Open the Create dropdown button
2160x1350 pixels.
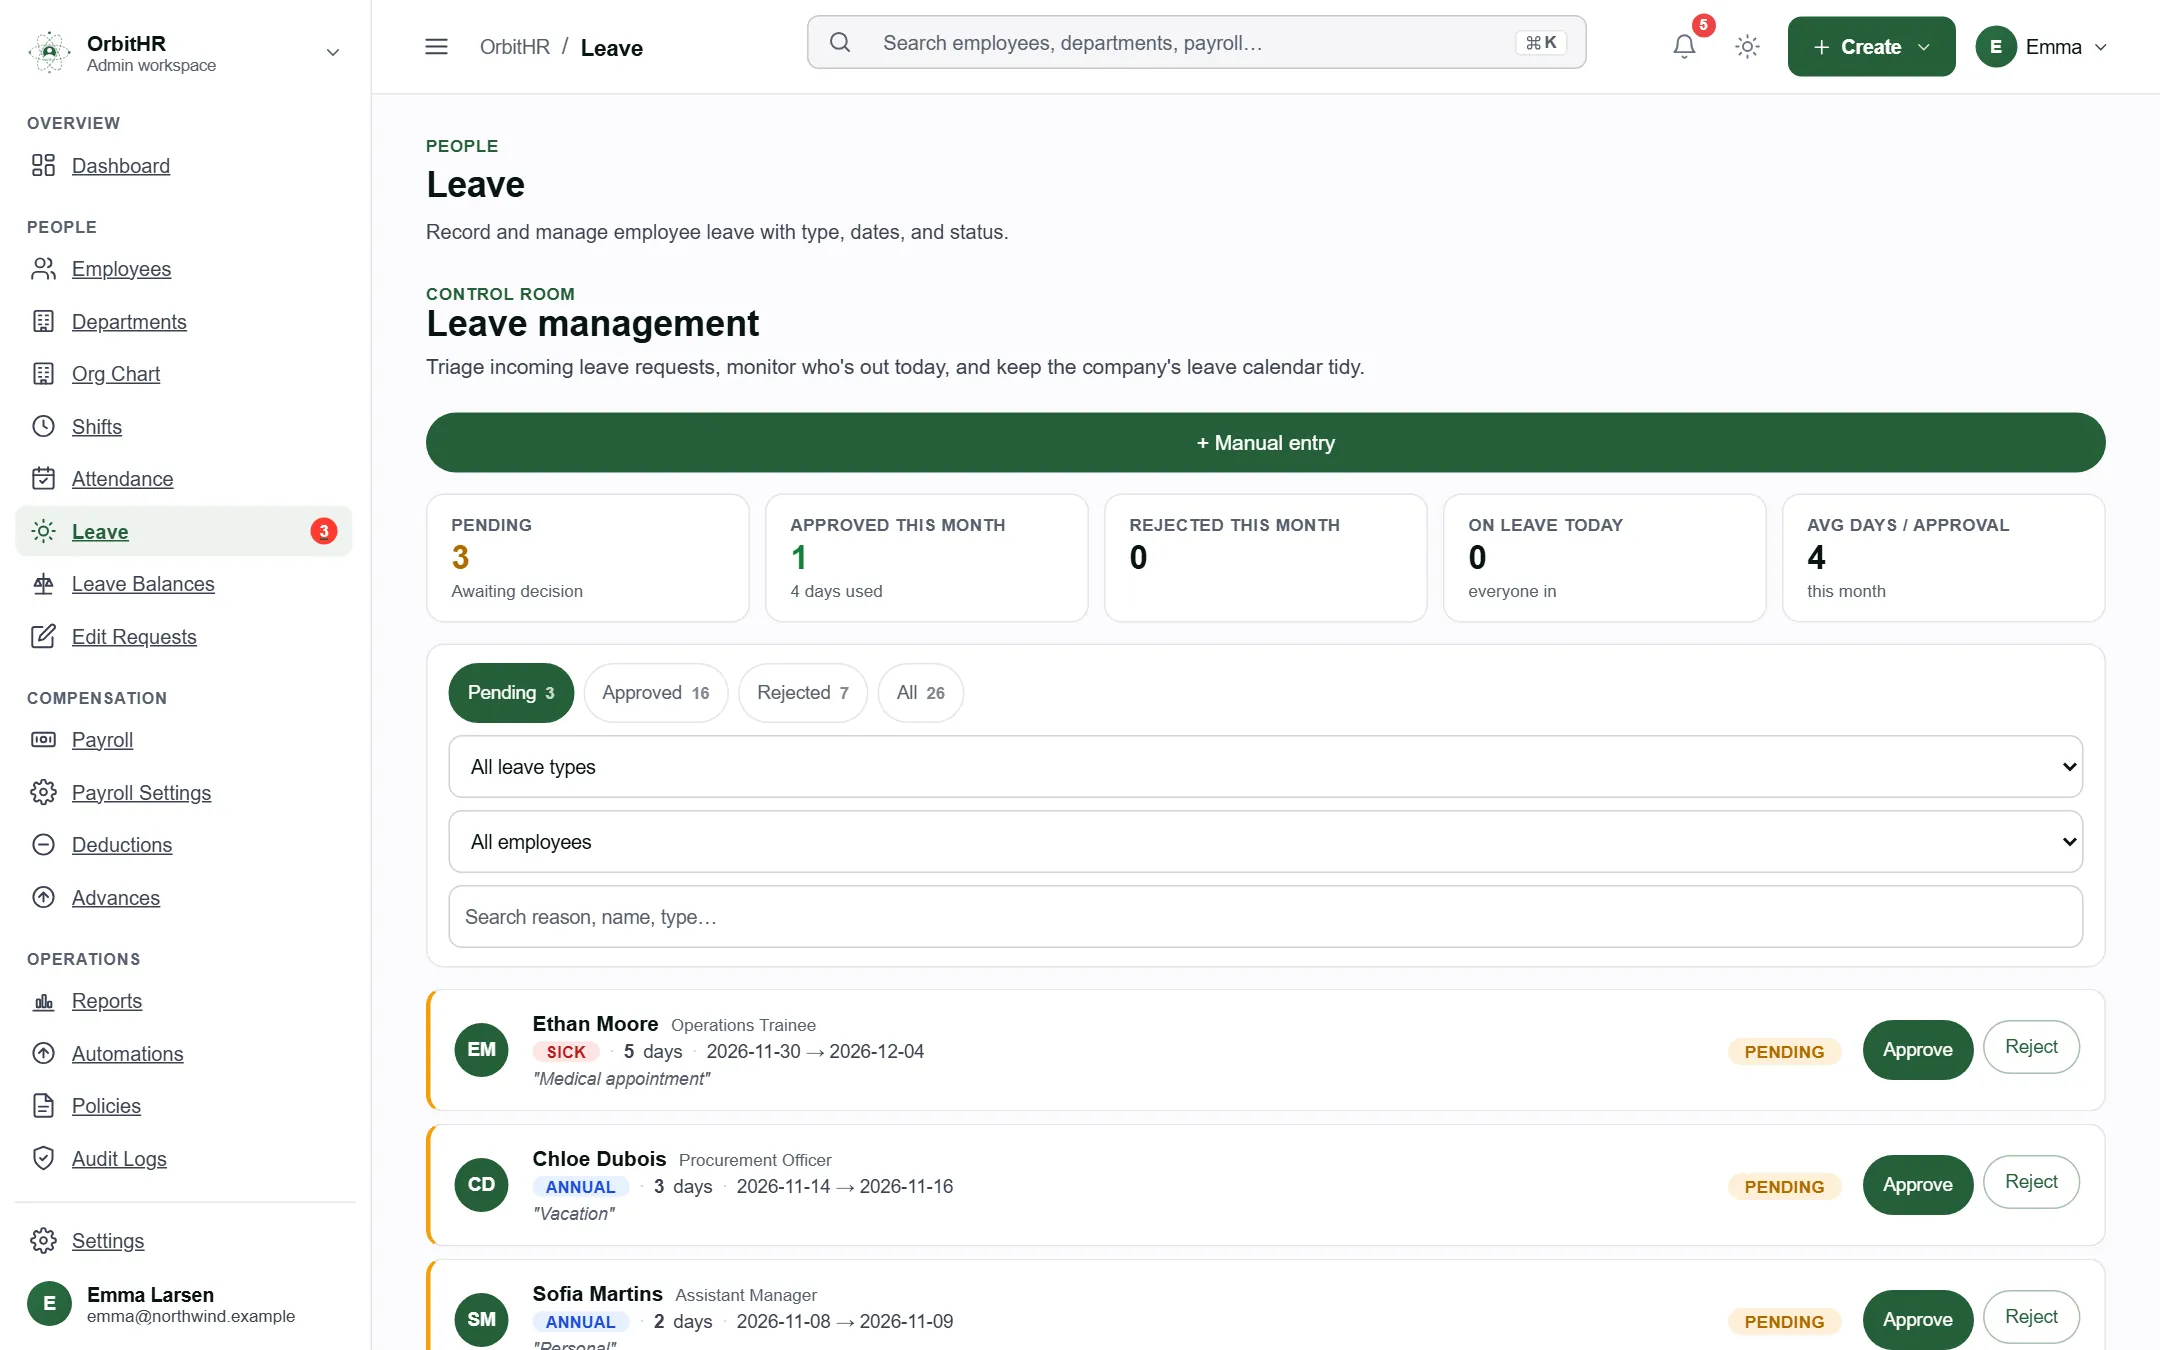(1871, 46)
